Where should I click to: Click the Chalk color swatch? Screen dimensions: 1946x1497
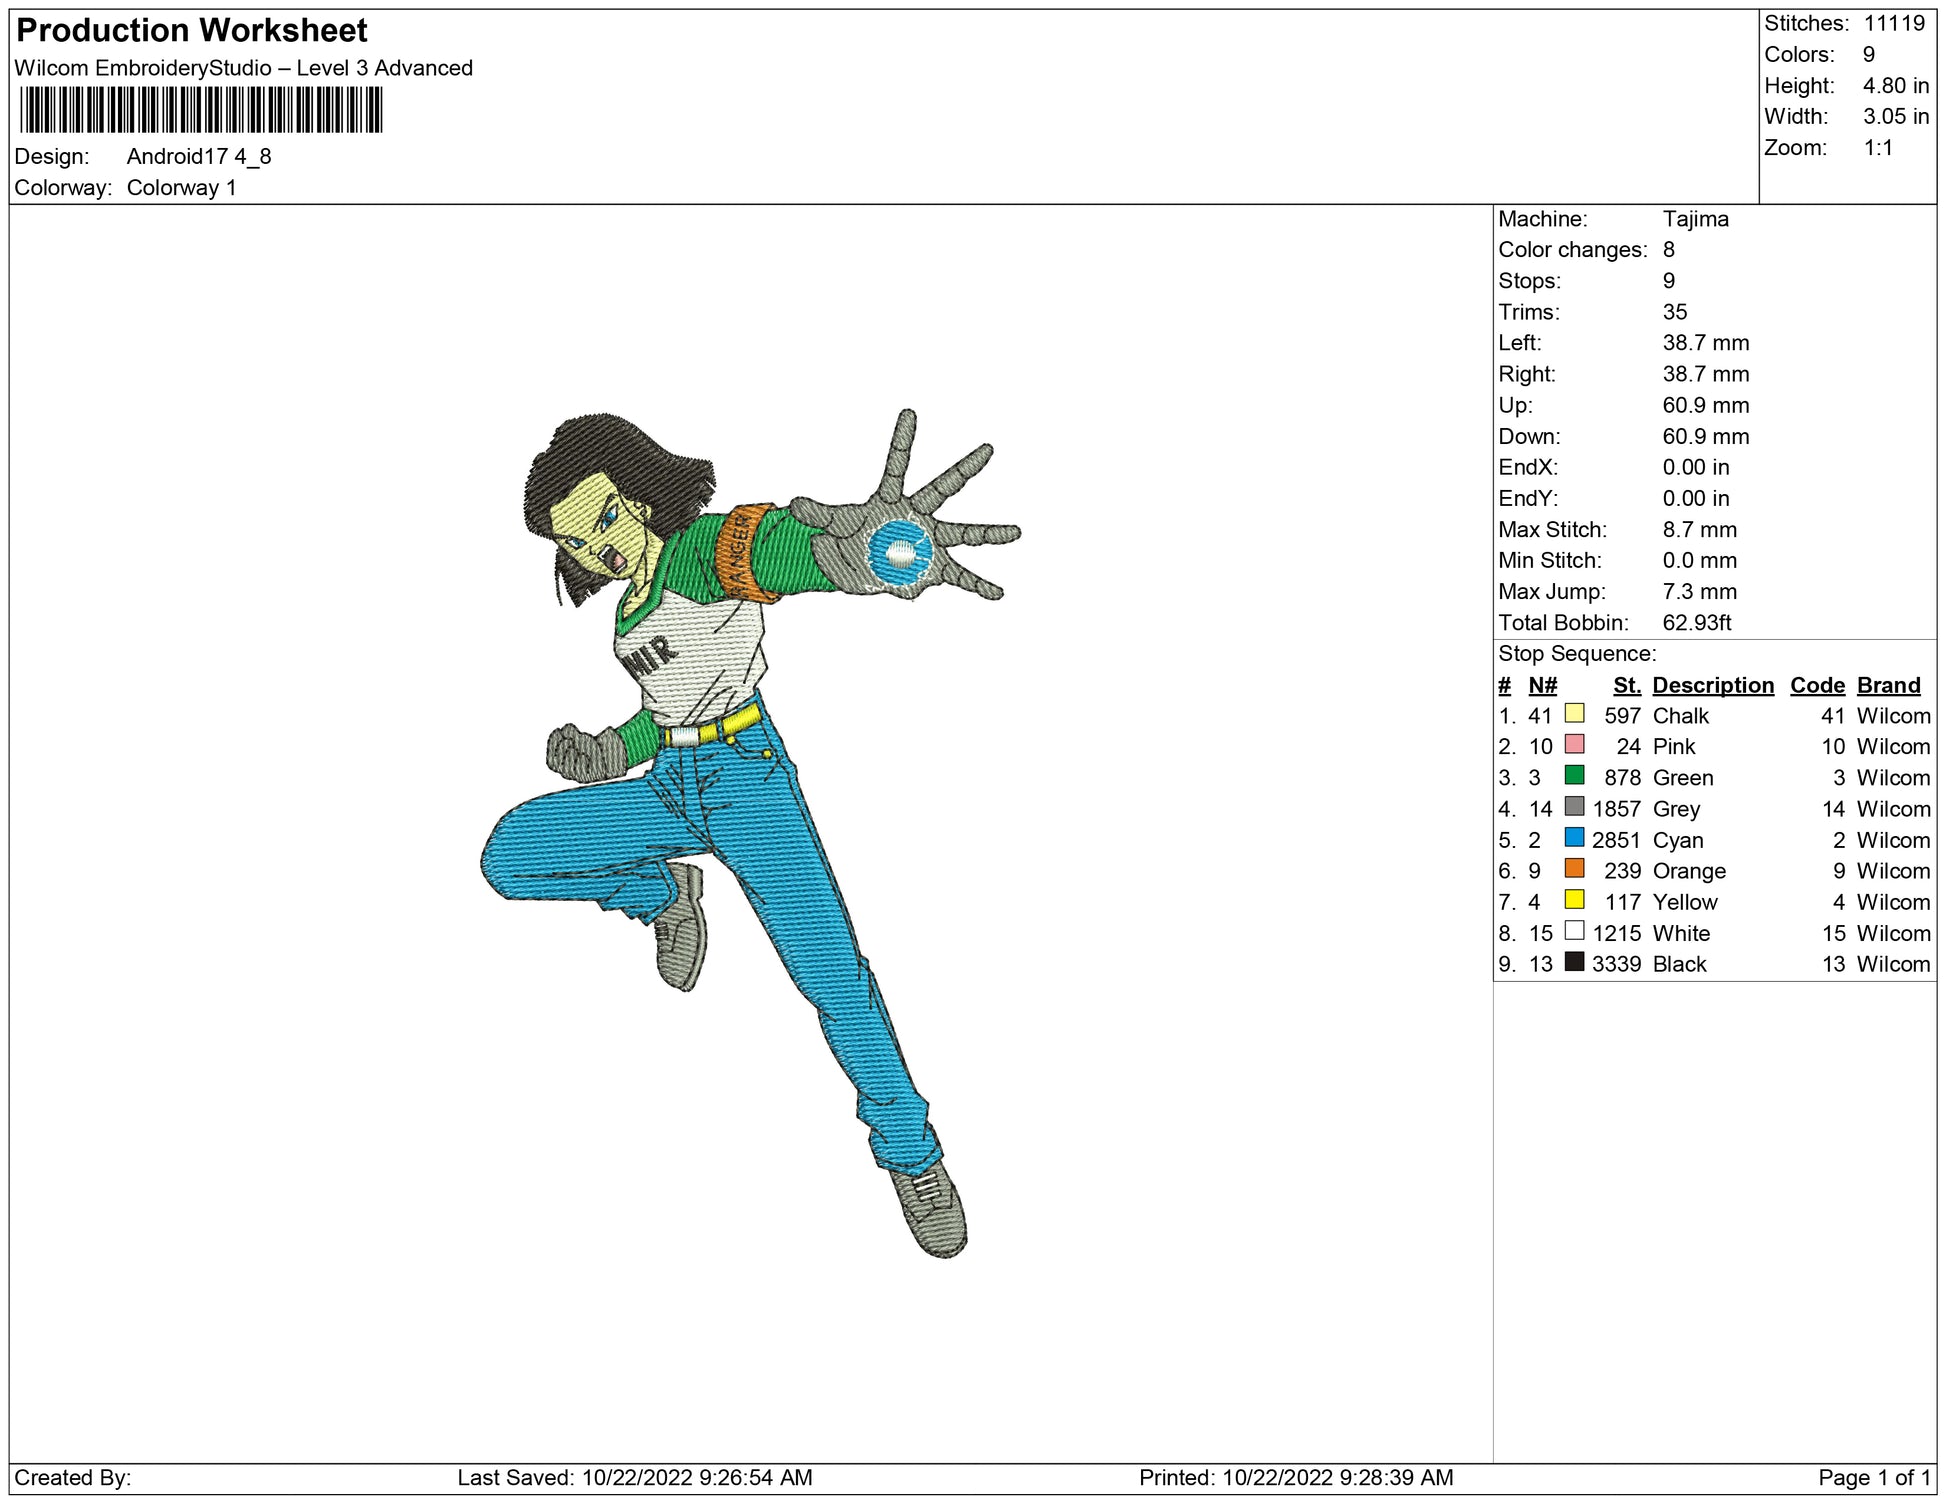(1574, 713)
